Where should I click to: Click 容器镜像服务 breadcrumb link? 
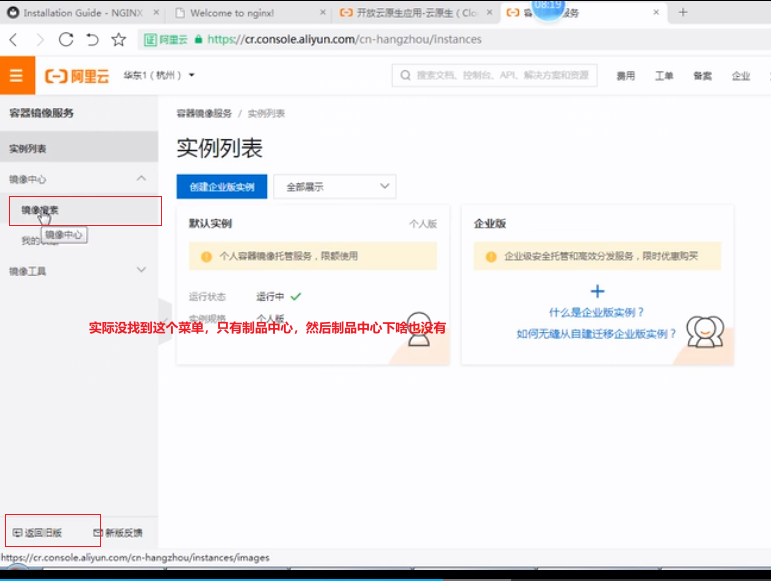[x=204, y=114]
